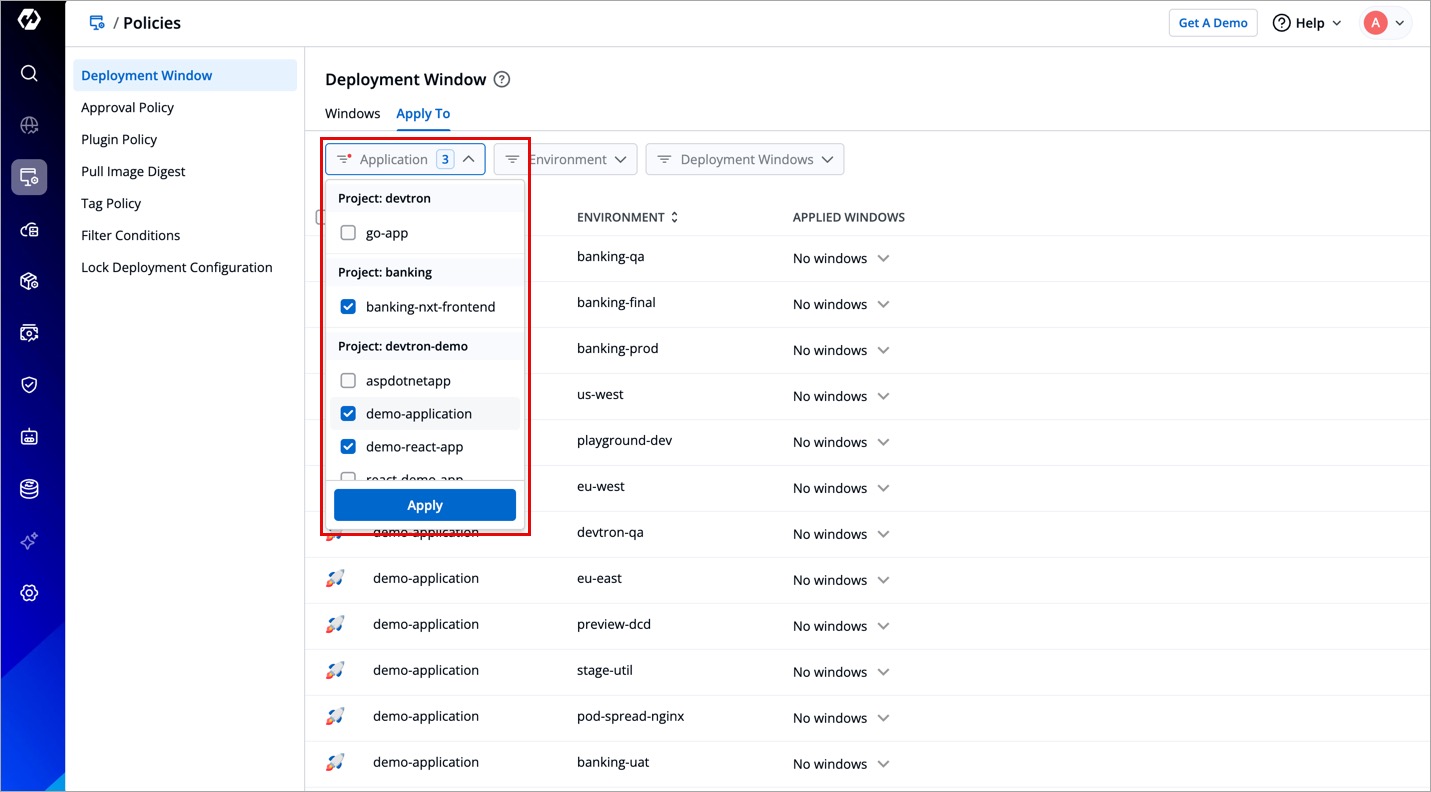Open the Environment filter dropdown
The height and width of the screenshot is (792, 1431).
566,160
